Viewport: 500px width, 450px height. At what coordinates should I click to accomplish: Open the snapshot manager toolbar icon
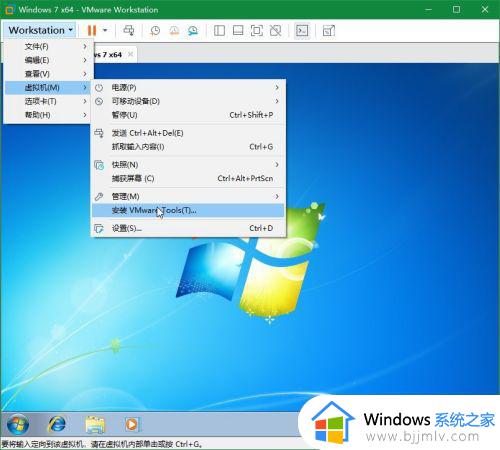[x=193, y=31]
